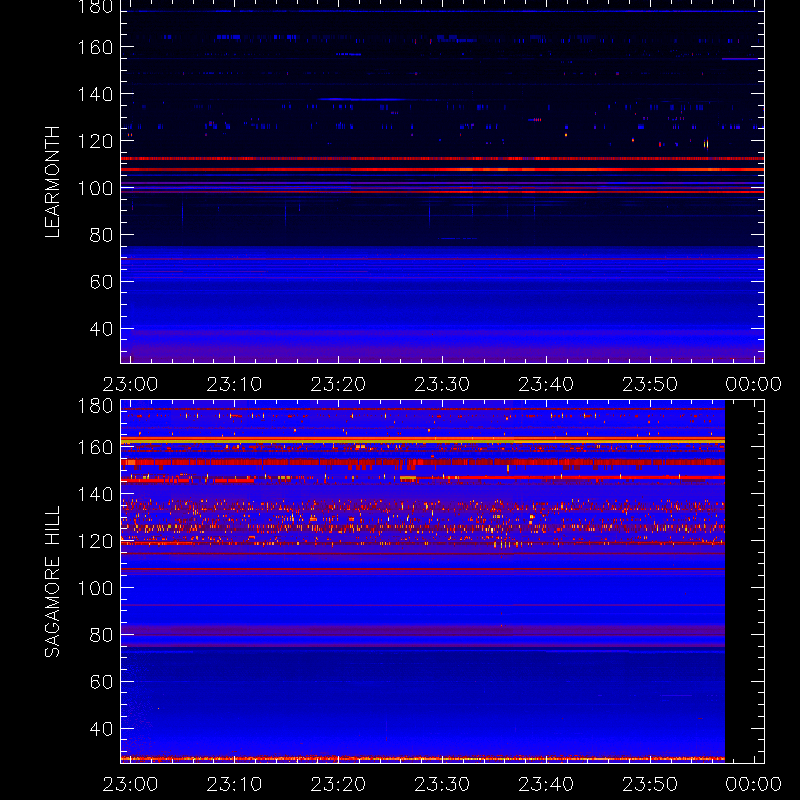Image resolution: width=800 pixels, height=800 pixels.
Task: Pick the 160 frequency tick on Learmonth axis
Action: [95, 47]
